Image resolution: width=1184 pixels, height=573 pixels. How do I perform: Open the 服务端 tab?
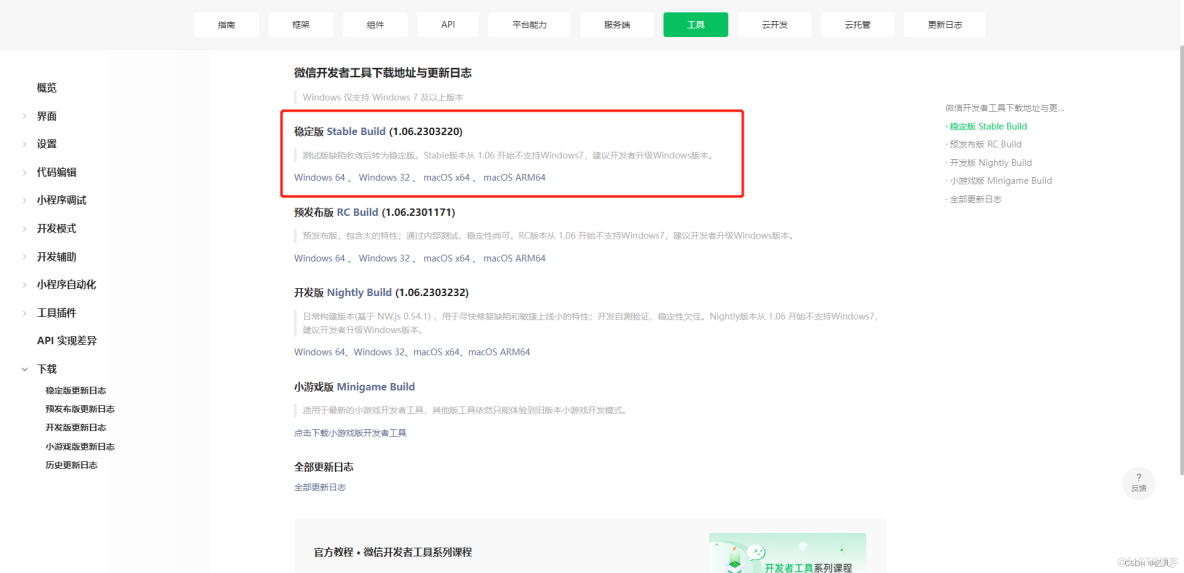pos(617,25)
